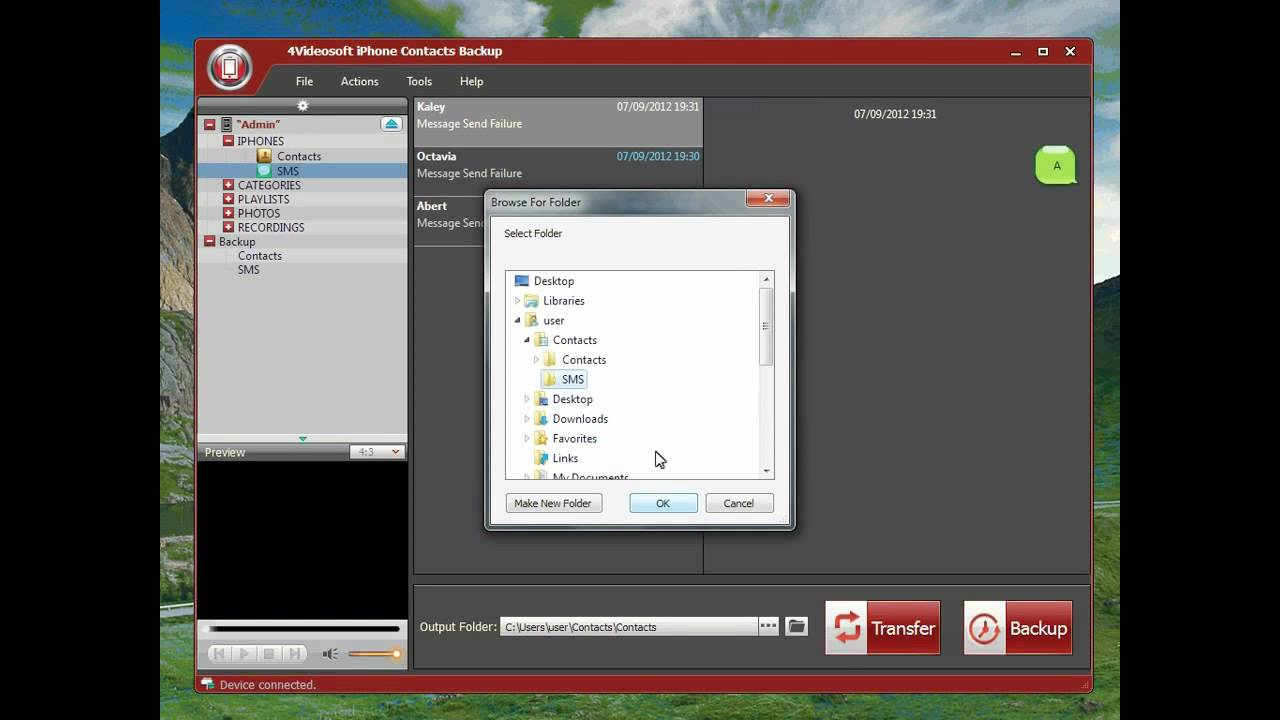Stop the preview playback

point(269,654)
